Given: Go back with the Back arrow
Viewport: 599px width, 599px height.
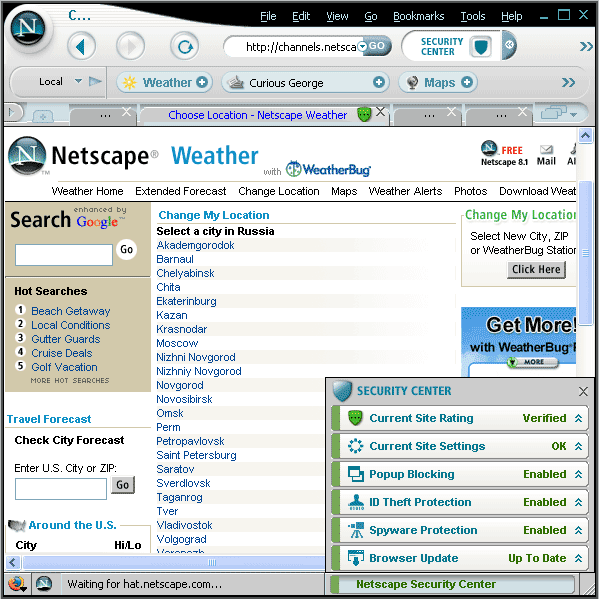Looking at the screenshot, I should 81,47.
